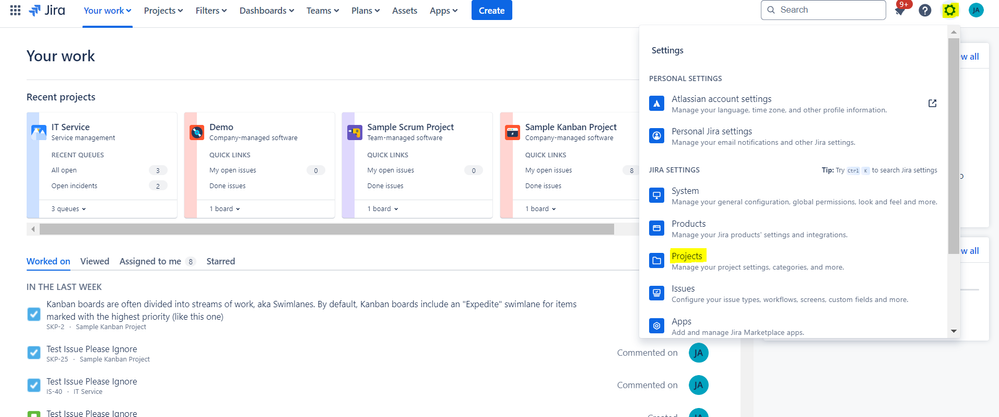Open Done issues on Sample Scrum Project card
Image resolution: width=999 pixels, height=417 pixels.
coord(385,186)
